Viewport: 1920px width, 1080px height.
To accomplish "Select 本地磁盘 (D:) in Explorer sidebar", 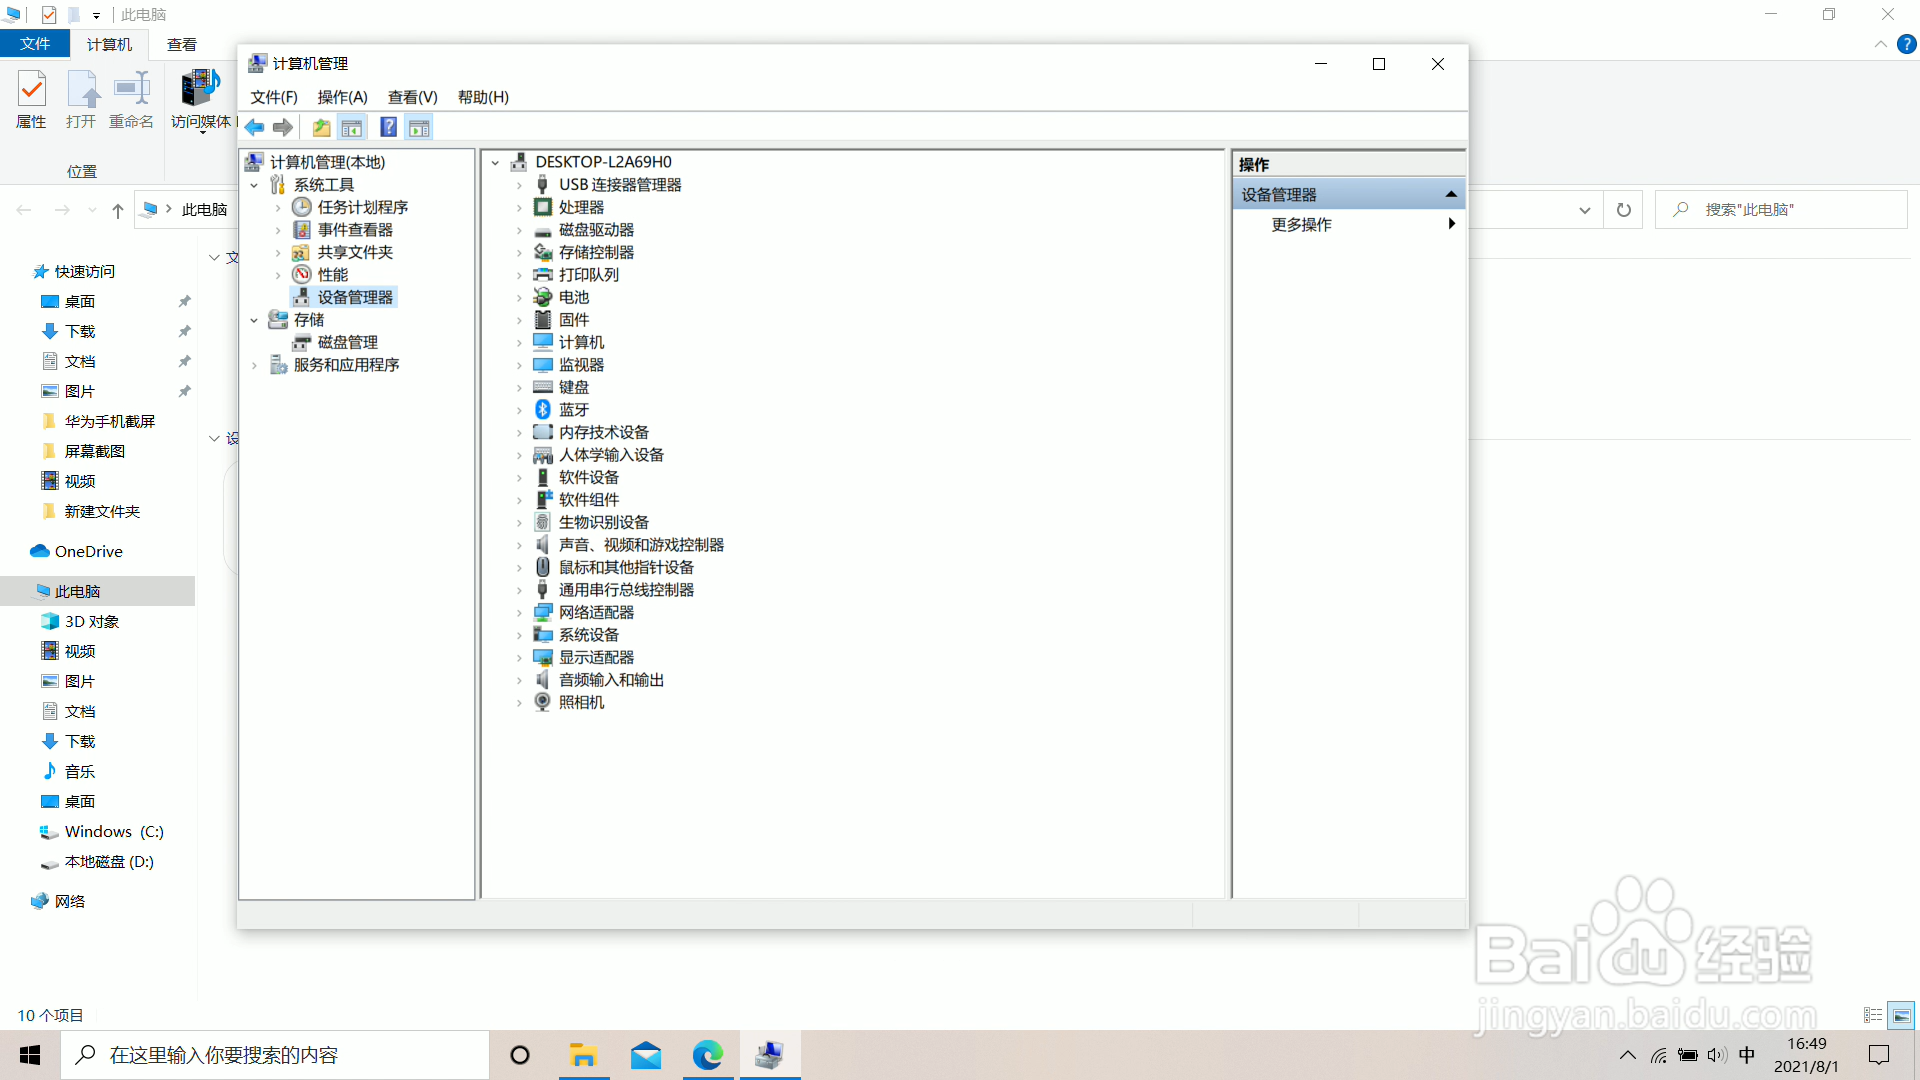I will [109, 861].
